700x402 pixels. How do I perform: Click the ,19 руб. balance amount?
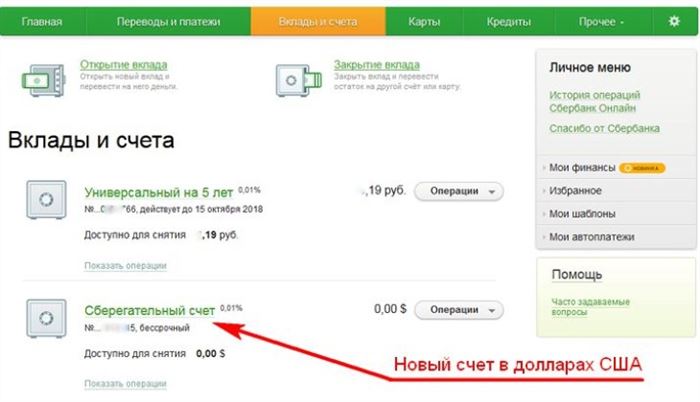(x=384, y=190)
